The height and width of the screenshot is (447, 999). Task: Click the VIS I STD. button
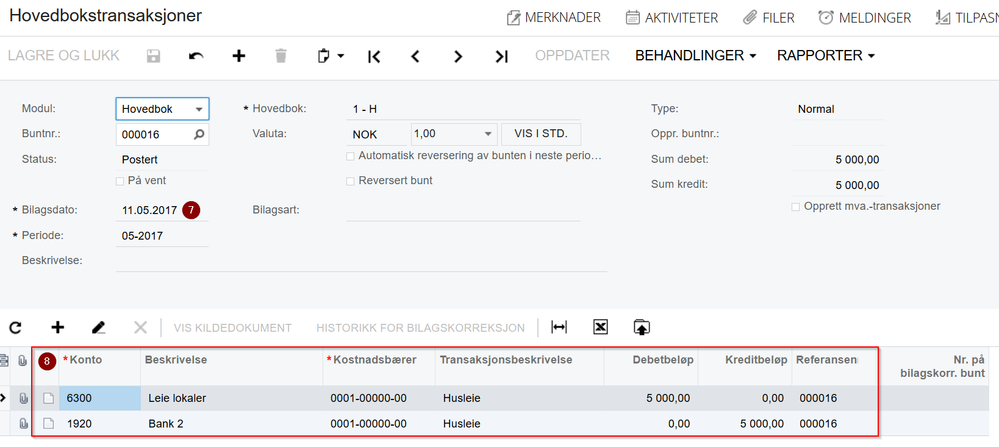[540, 134]
